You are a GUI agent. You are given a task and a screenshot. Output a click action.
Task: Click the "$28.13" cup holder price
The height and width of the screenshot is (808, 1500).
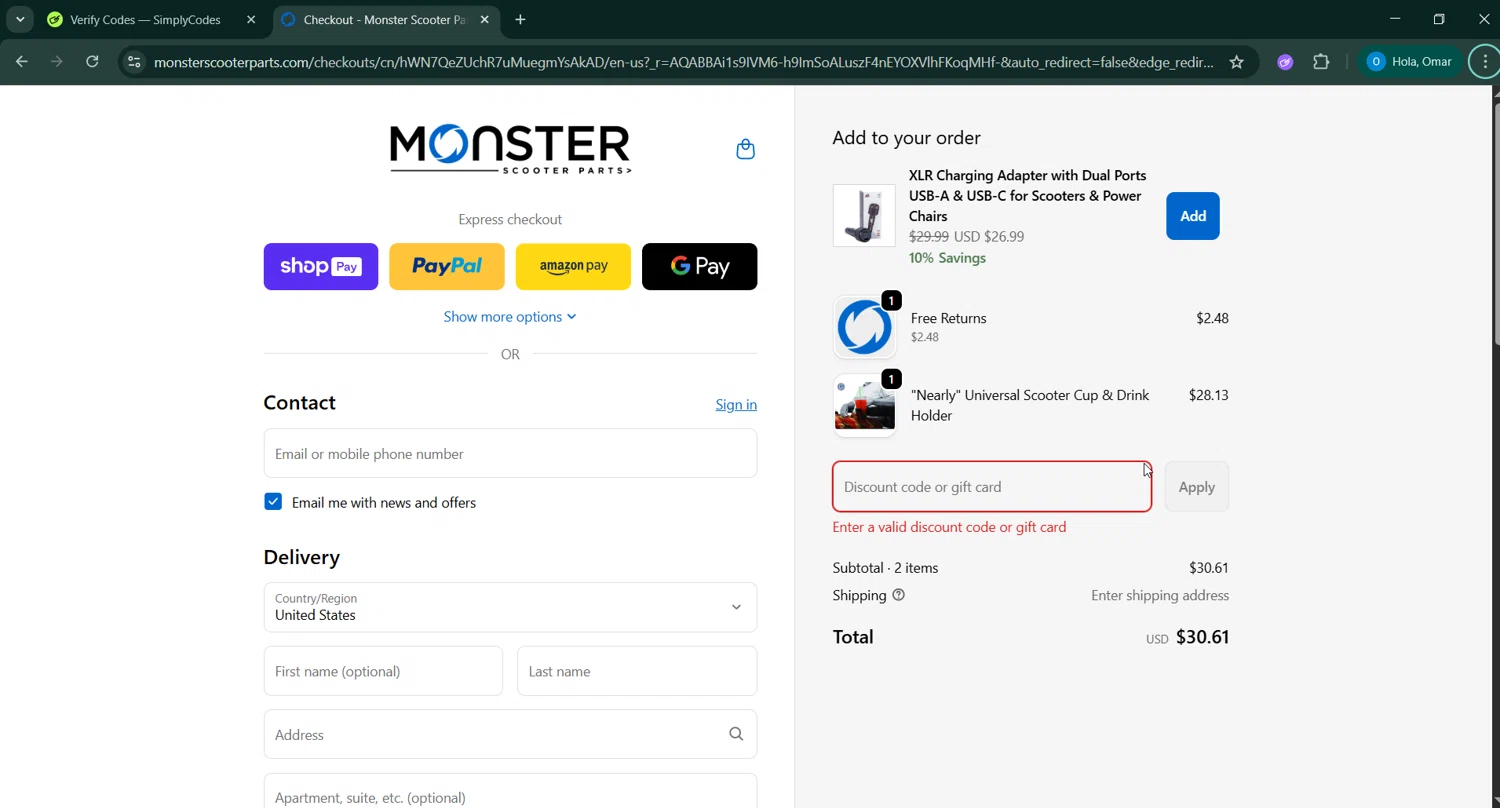pyautogui.click(x=1209, y=395)
